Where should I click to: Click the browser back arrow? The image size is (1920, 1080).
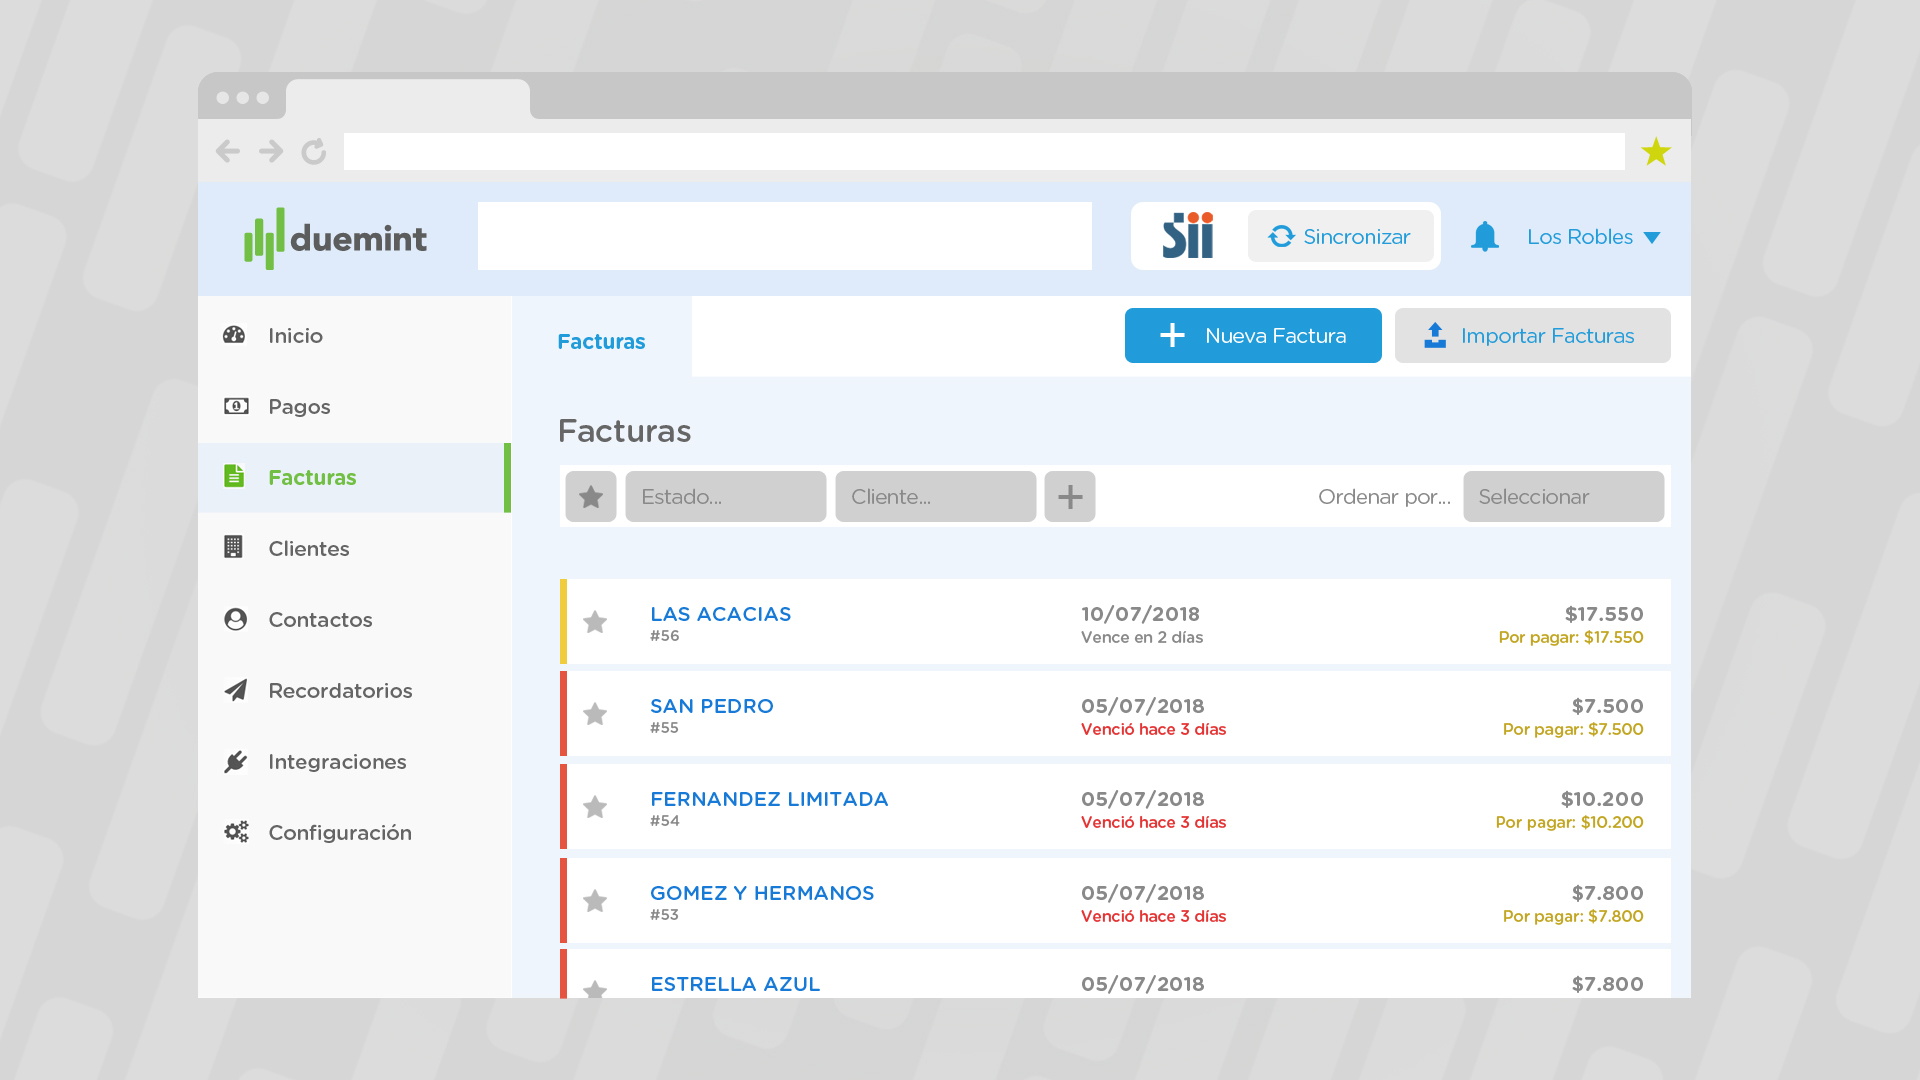pos(228,151)
